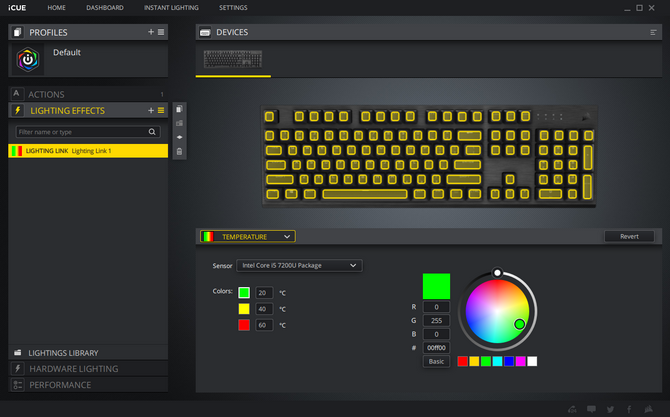
Task: Click the B color value field
Action: click(436, 334)
